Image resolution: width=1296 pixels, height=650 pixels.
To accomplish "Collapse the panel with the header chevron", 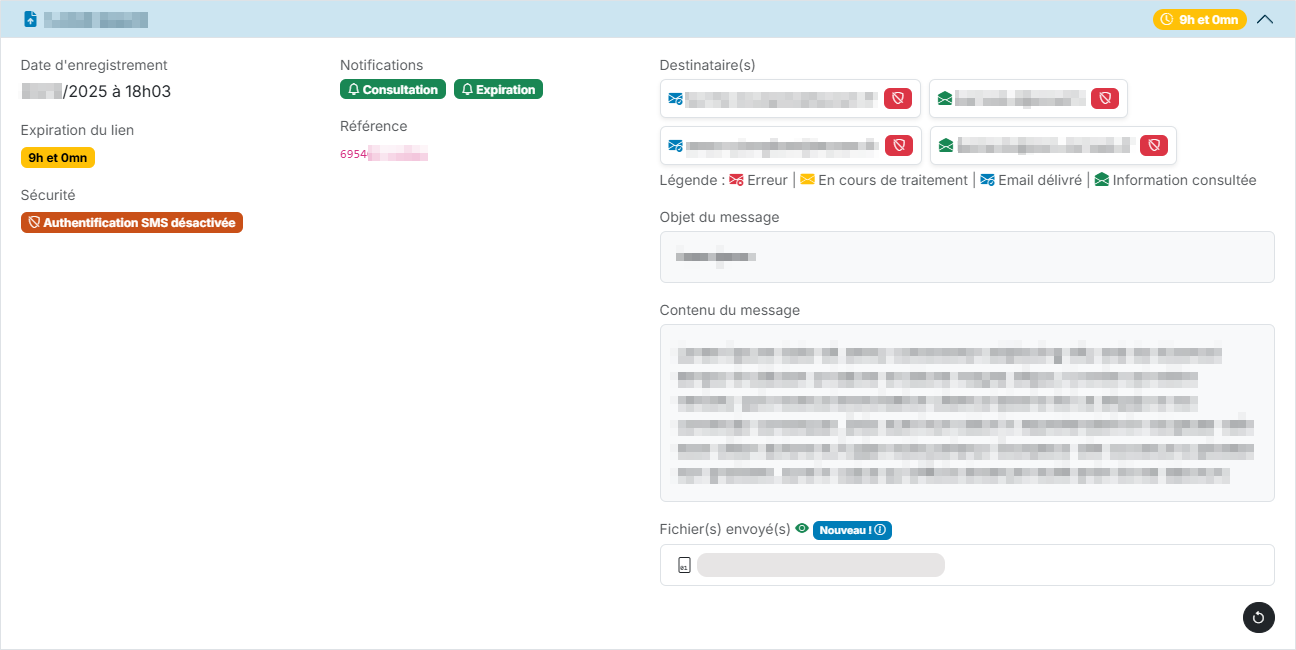I will pyautogui.click(x=1265, y=19).
